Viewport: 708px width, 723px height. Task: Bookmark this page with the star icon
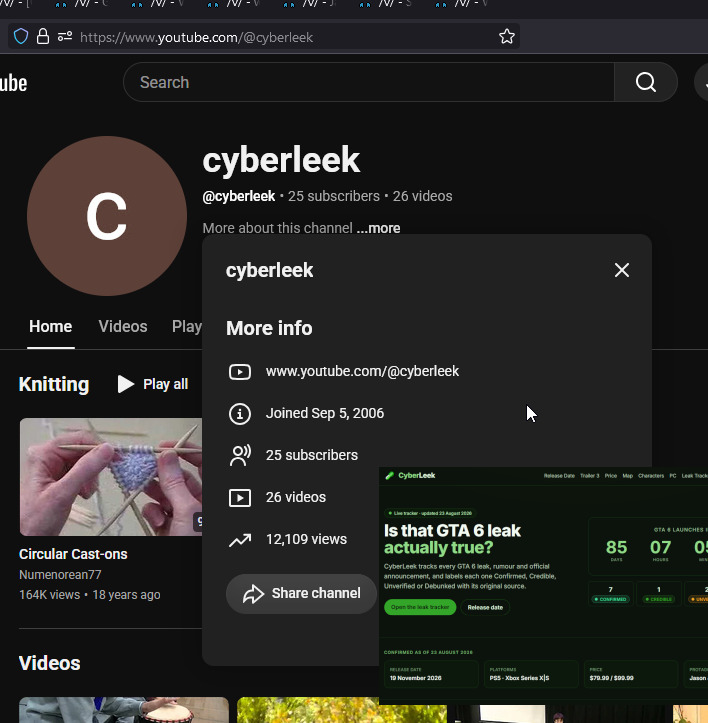[506, 36]
